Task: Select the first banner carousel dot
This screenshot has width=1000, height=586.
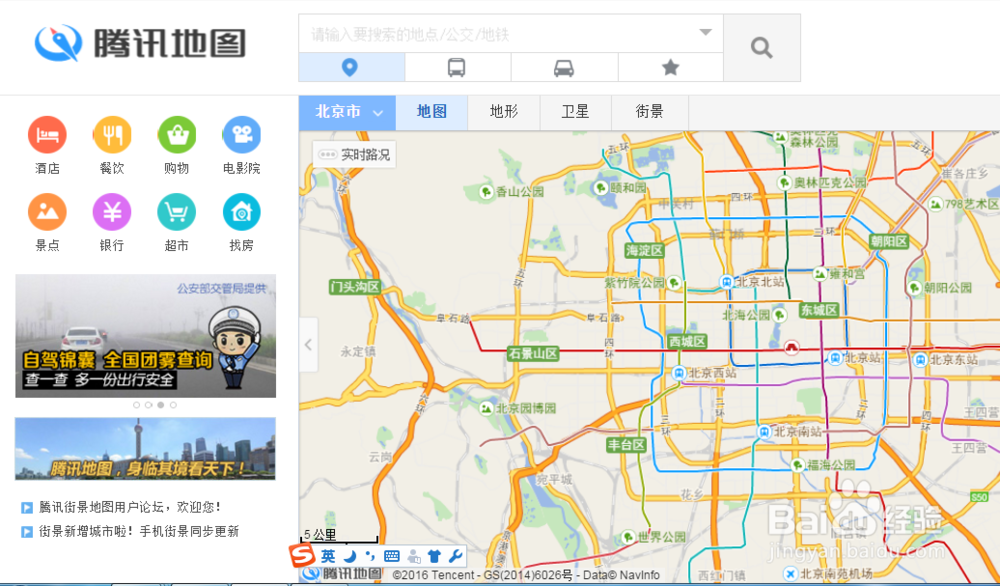Action: (136, 405)
